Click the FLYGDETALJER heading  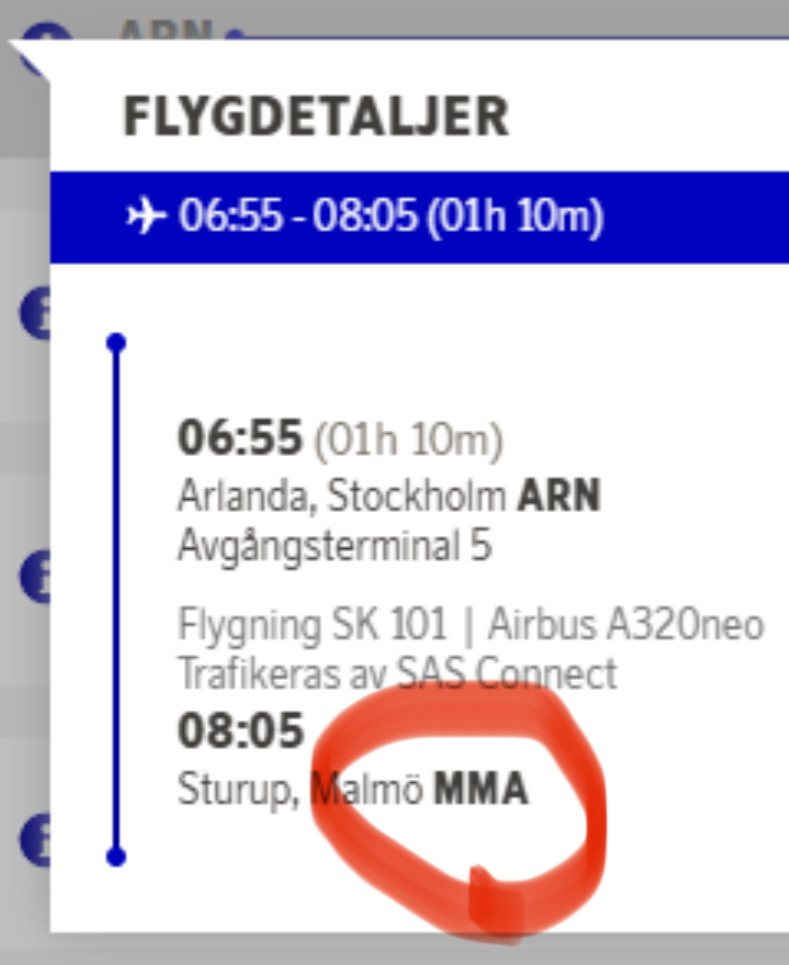click(315, 118)
